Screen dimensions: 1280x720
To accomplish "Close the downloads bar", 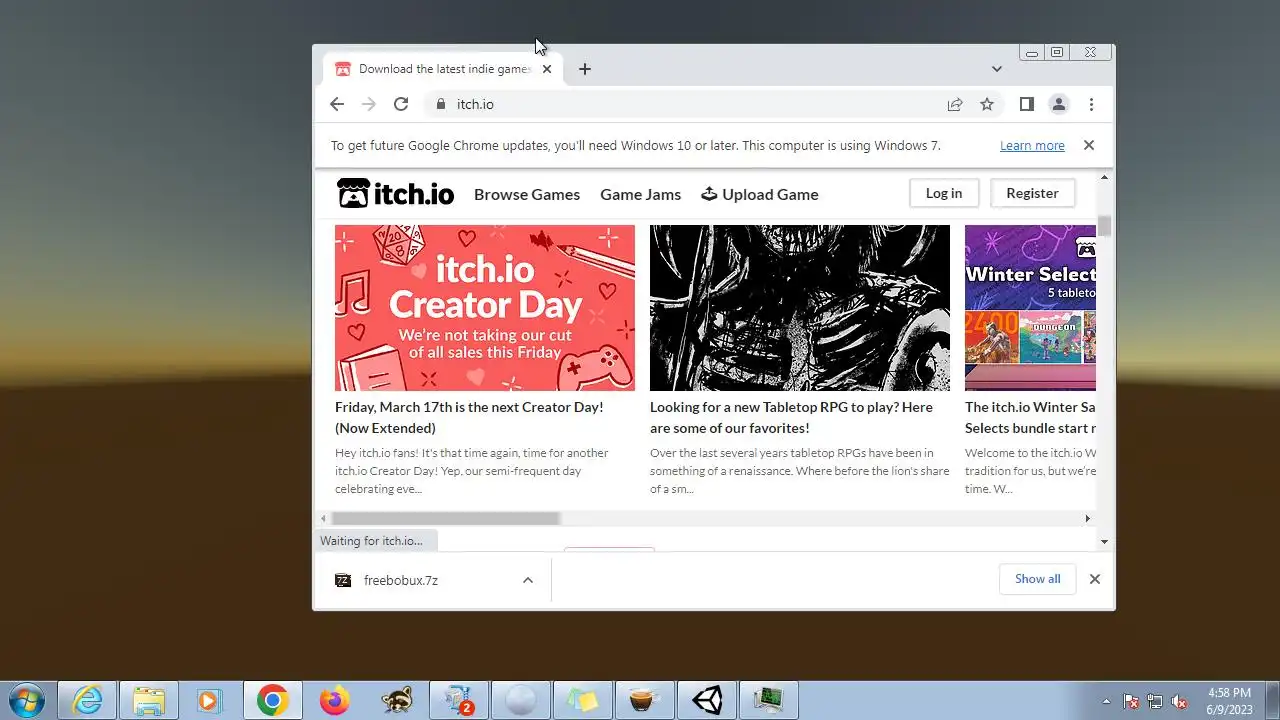I will (1095, 579).
